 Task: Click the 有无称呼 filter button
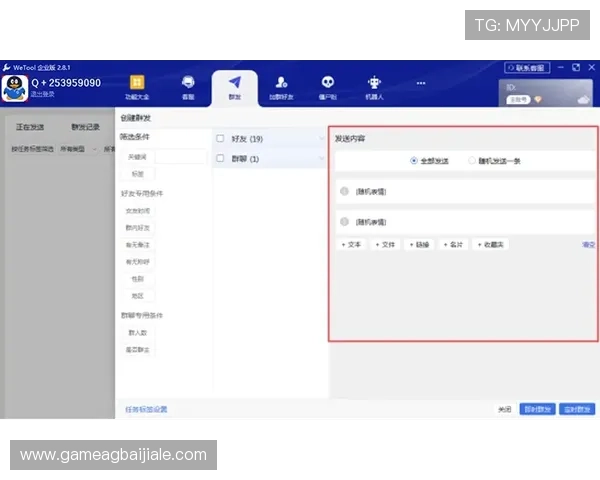pos(137,262)
